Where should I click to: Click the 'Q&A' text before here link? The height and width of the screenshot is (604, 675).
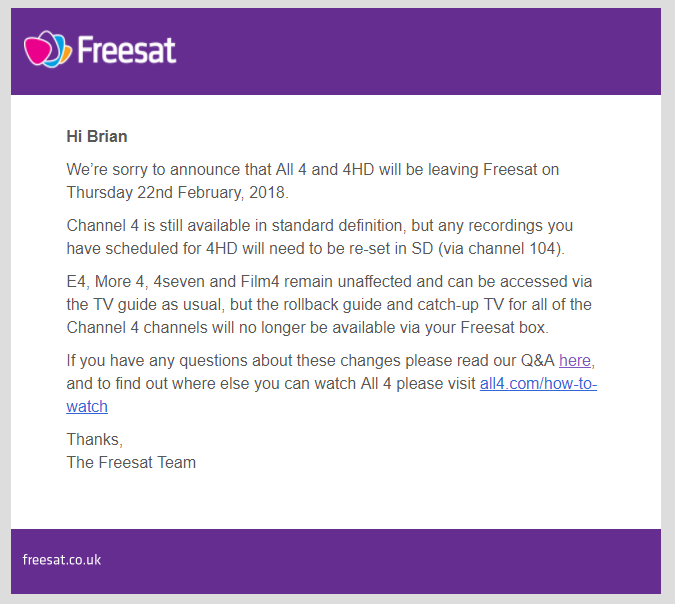538,360
